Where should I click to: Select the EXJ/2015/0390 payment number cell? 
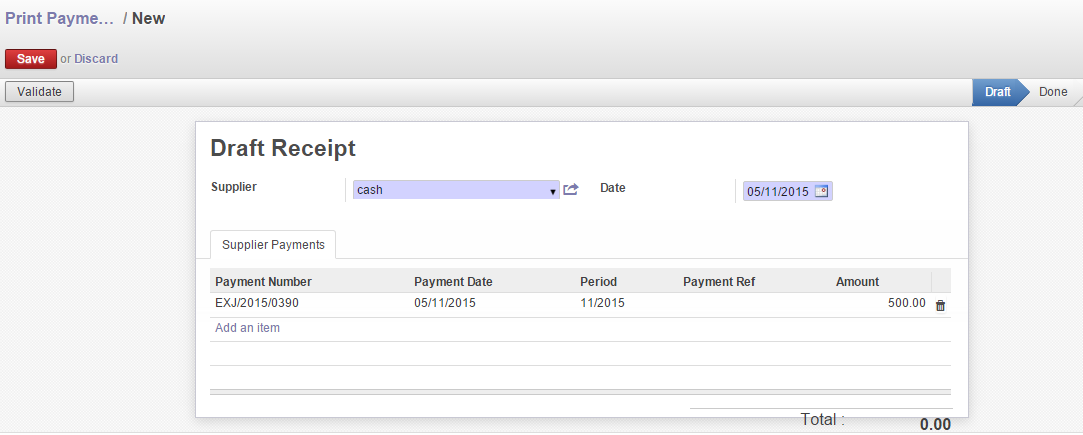pos(257,302)
